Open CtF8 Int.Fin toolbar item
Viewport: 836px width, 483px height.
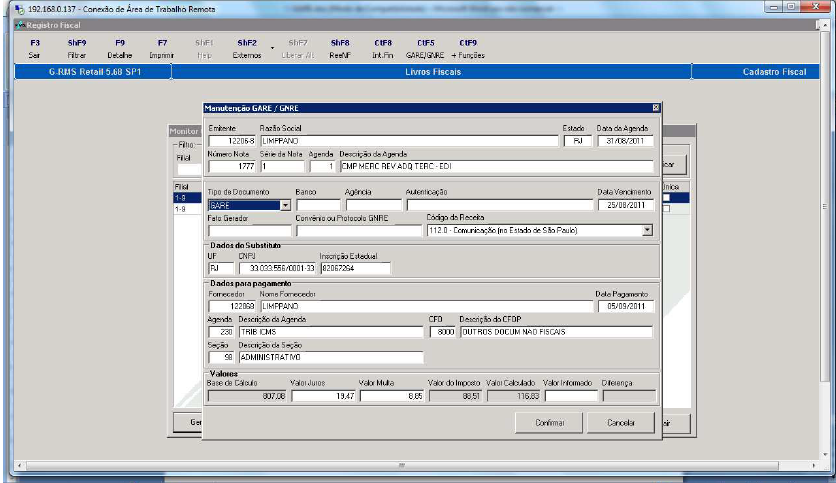(x=383, y=49)
